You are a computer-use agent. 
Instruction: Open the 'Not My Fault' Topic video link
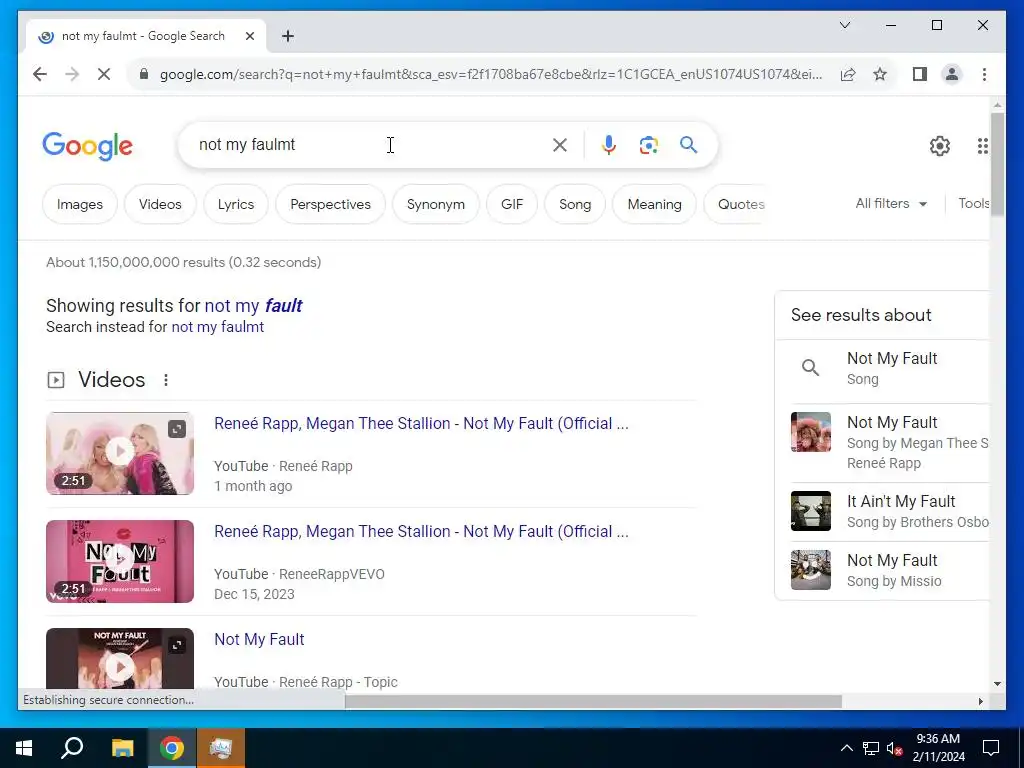point(259,639)
